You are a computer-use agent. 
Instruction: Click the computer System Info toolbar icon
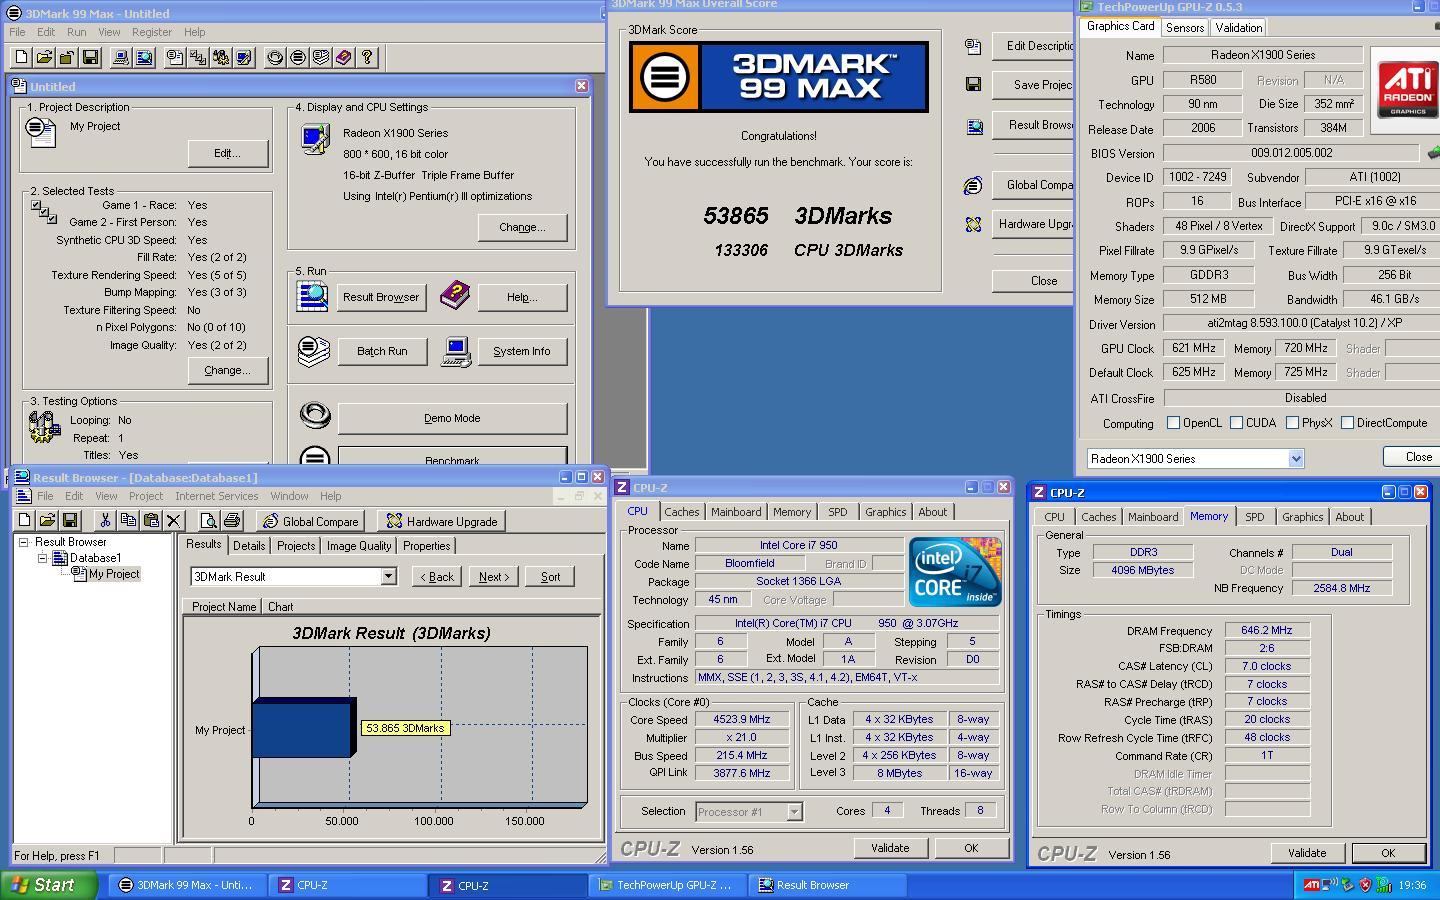pos(121,58)
